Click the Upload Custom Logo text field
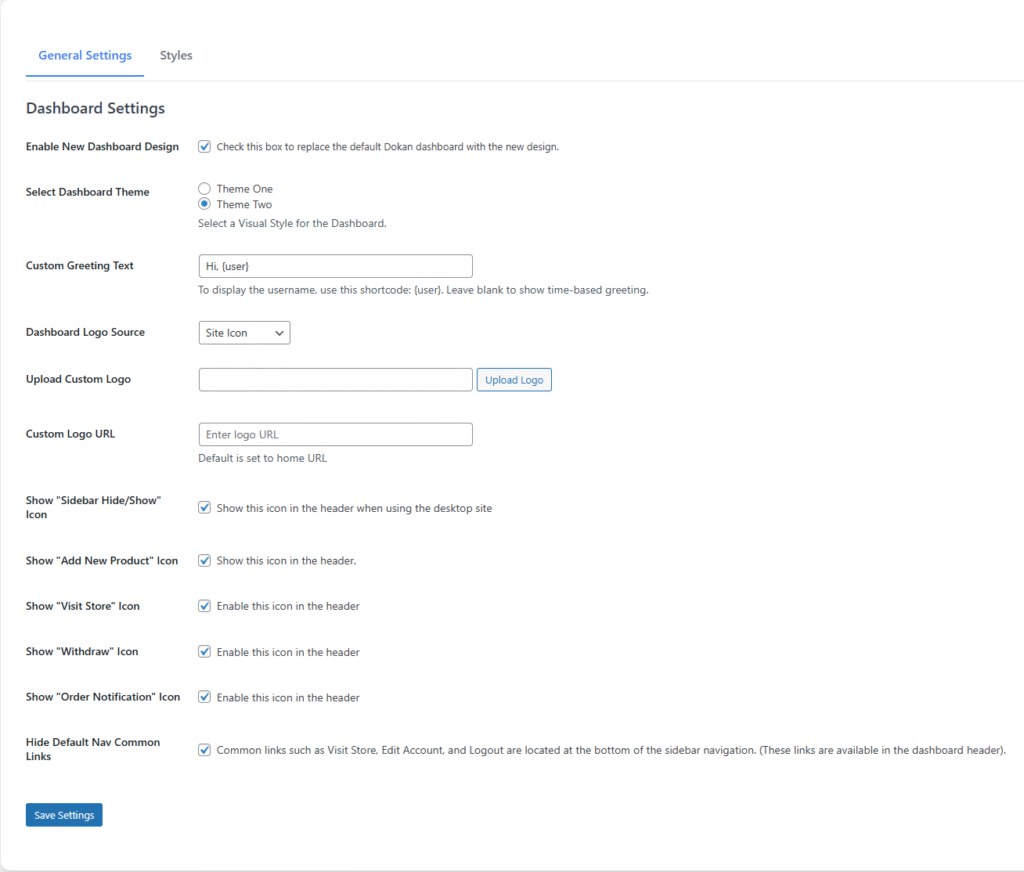1024x872 pixels. point(335,380)
